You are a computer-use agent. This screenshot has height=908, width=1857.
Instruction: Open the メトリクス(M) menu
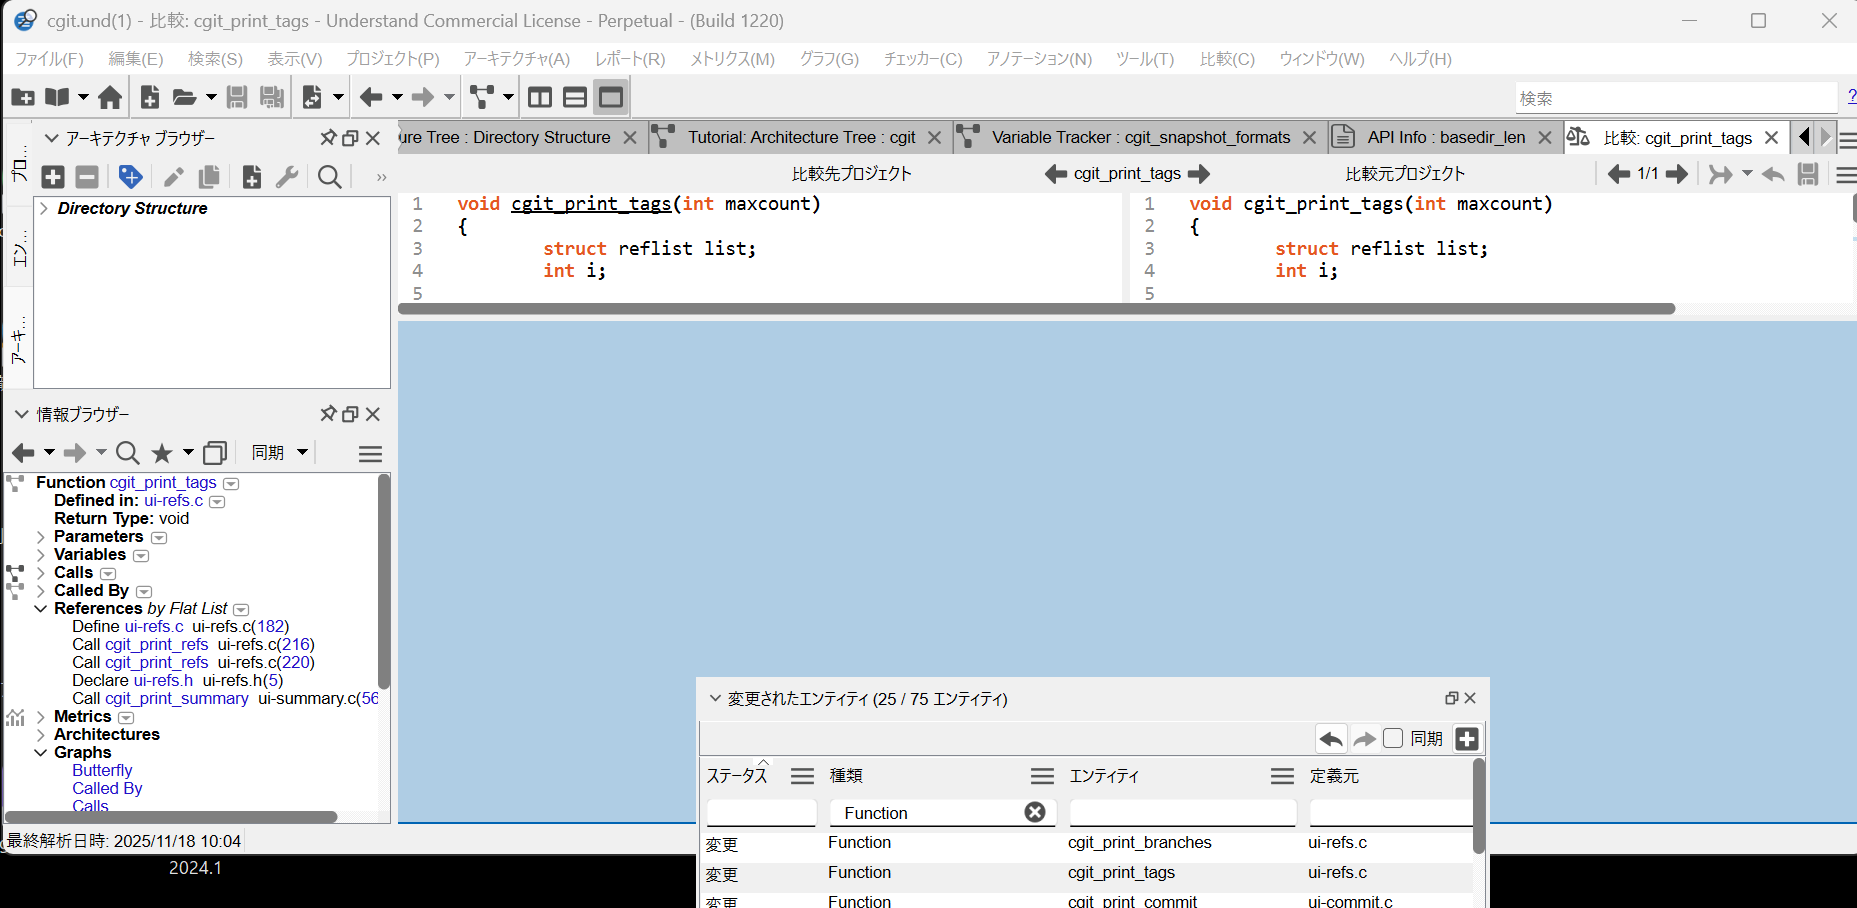pos(732,59)
